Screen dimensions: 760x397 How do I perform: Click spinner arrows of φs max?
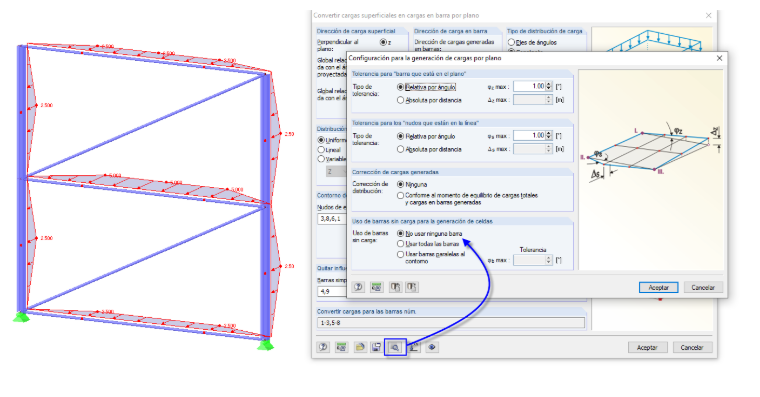tap(549, 136)
